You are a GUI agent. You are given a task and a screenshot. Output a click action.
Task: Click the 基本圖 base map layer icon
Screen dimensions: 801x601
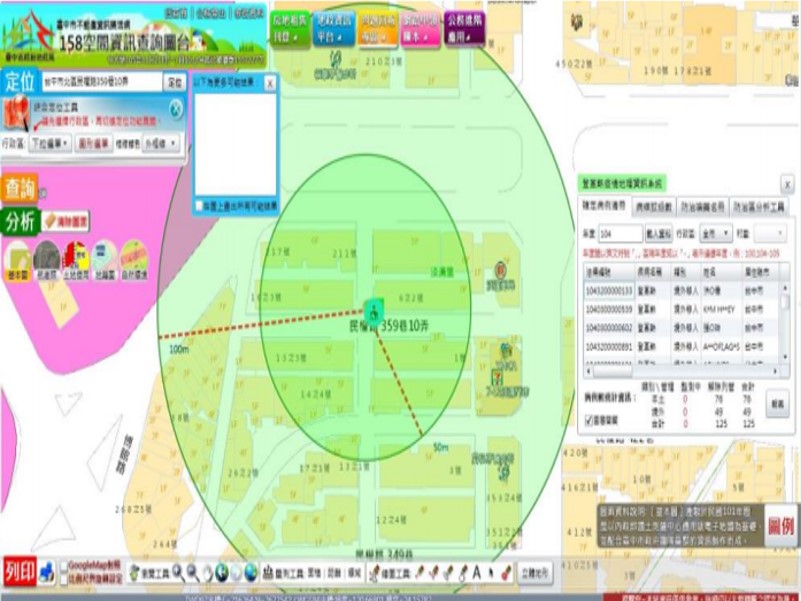pos(17,259)
